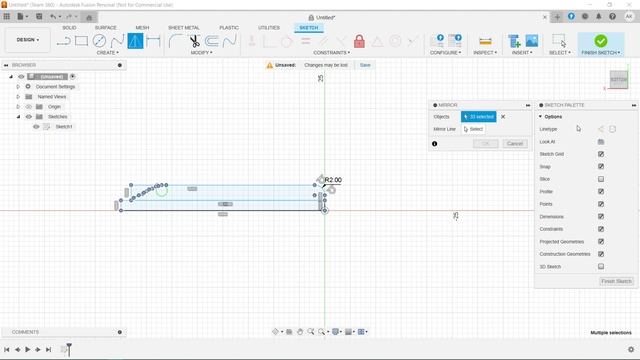Click the Home icon
This screenshot has height=360, width=640.
(x=89, y=17)
